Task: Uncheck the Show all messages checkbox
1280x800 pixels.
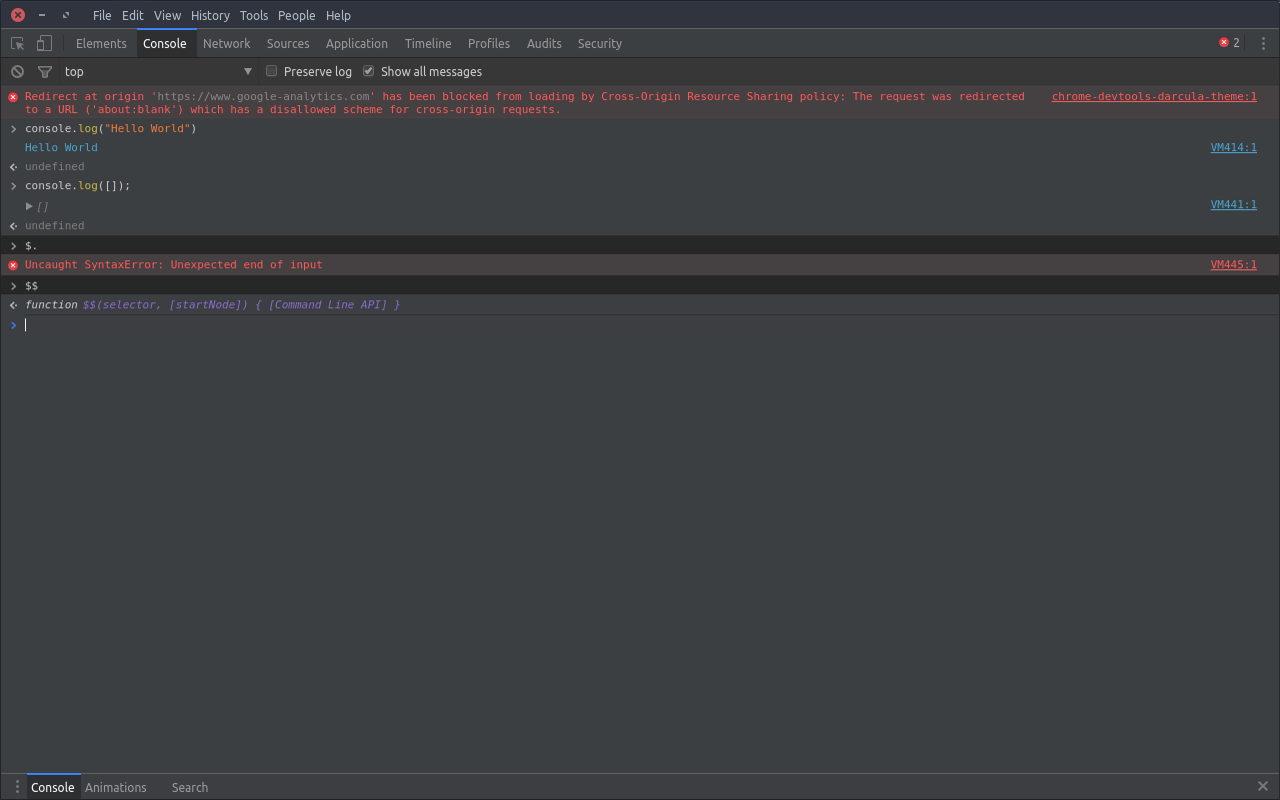Action: point(368,71)
